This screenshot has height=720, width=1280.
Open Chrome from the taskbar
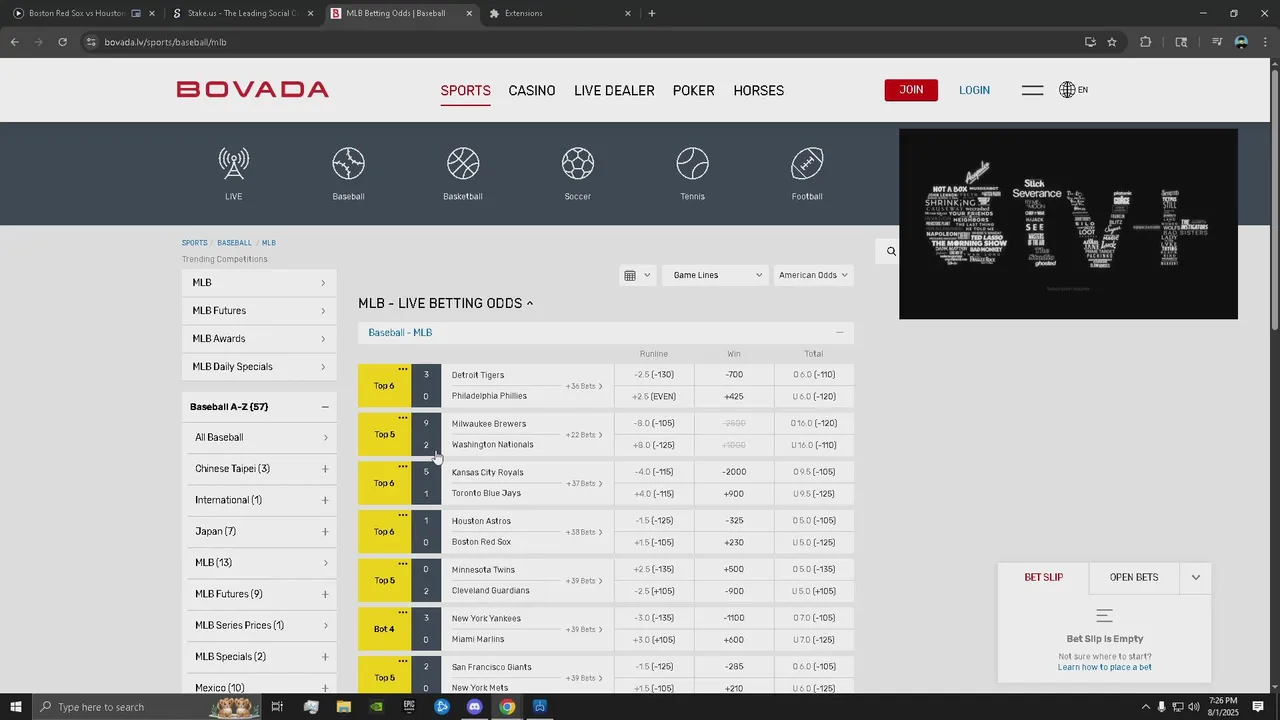(x=507, y=707)
